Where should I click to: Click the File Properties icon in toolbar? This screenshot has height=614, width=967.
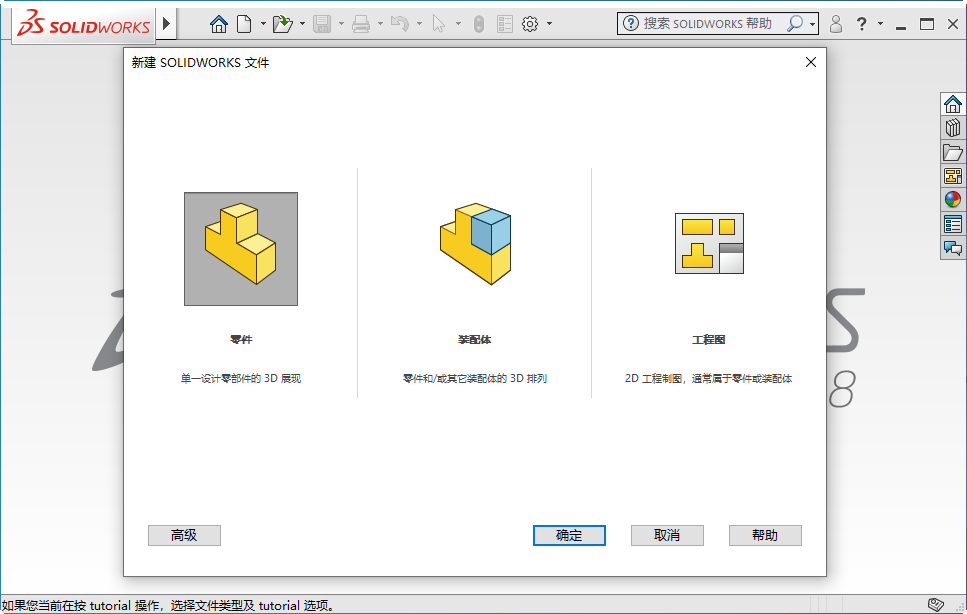[504, 24]
